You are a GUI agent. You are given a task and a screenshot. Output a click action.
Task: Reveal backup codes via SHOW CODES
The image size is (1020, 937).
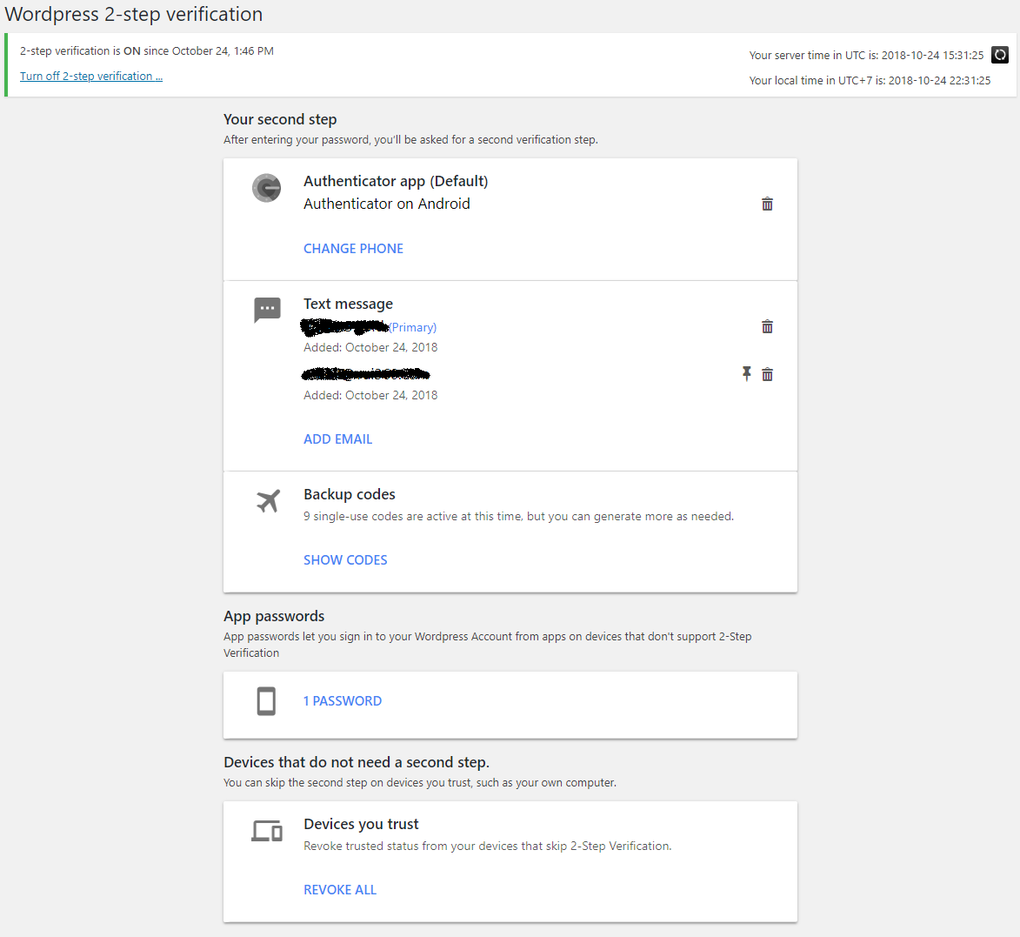pos(345,560)
